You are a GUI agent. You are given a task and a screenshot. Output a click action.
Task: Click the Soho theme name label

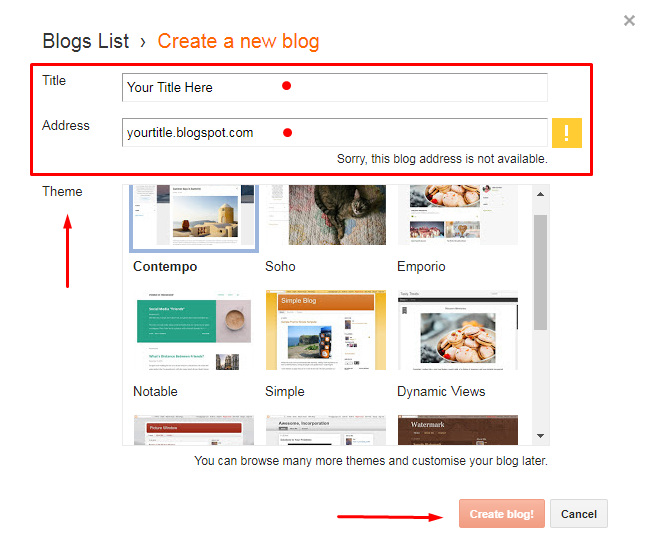pyautogui.click(x=280, y=266)
